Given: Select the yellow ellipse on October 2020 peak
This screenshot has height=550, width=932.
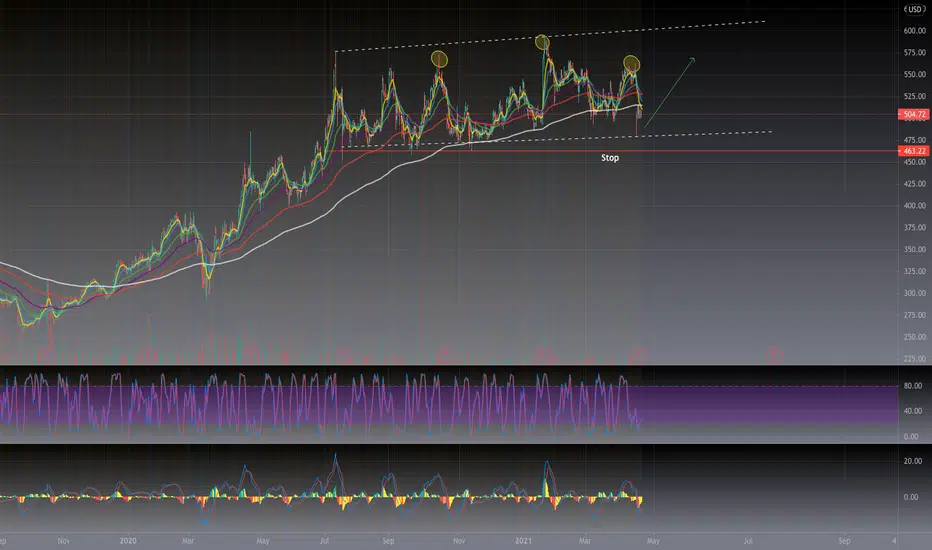Looking at the screenshot, I should 439,59.
